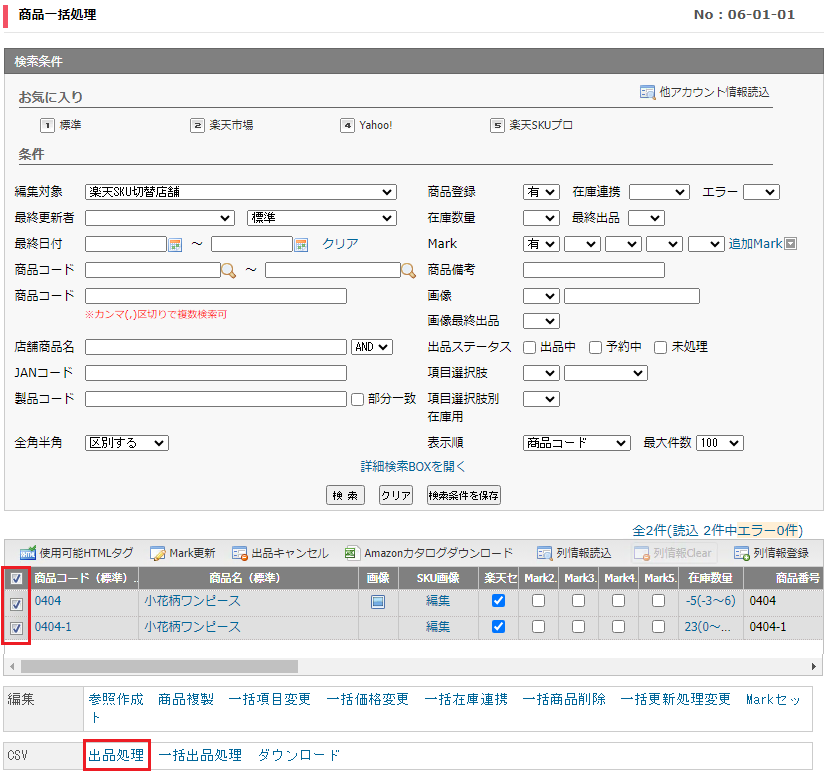Click right arrow of horizontal scrollbar

[x=814, y=667]
